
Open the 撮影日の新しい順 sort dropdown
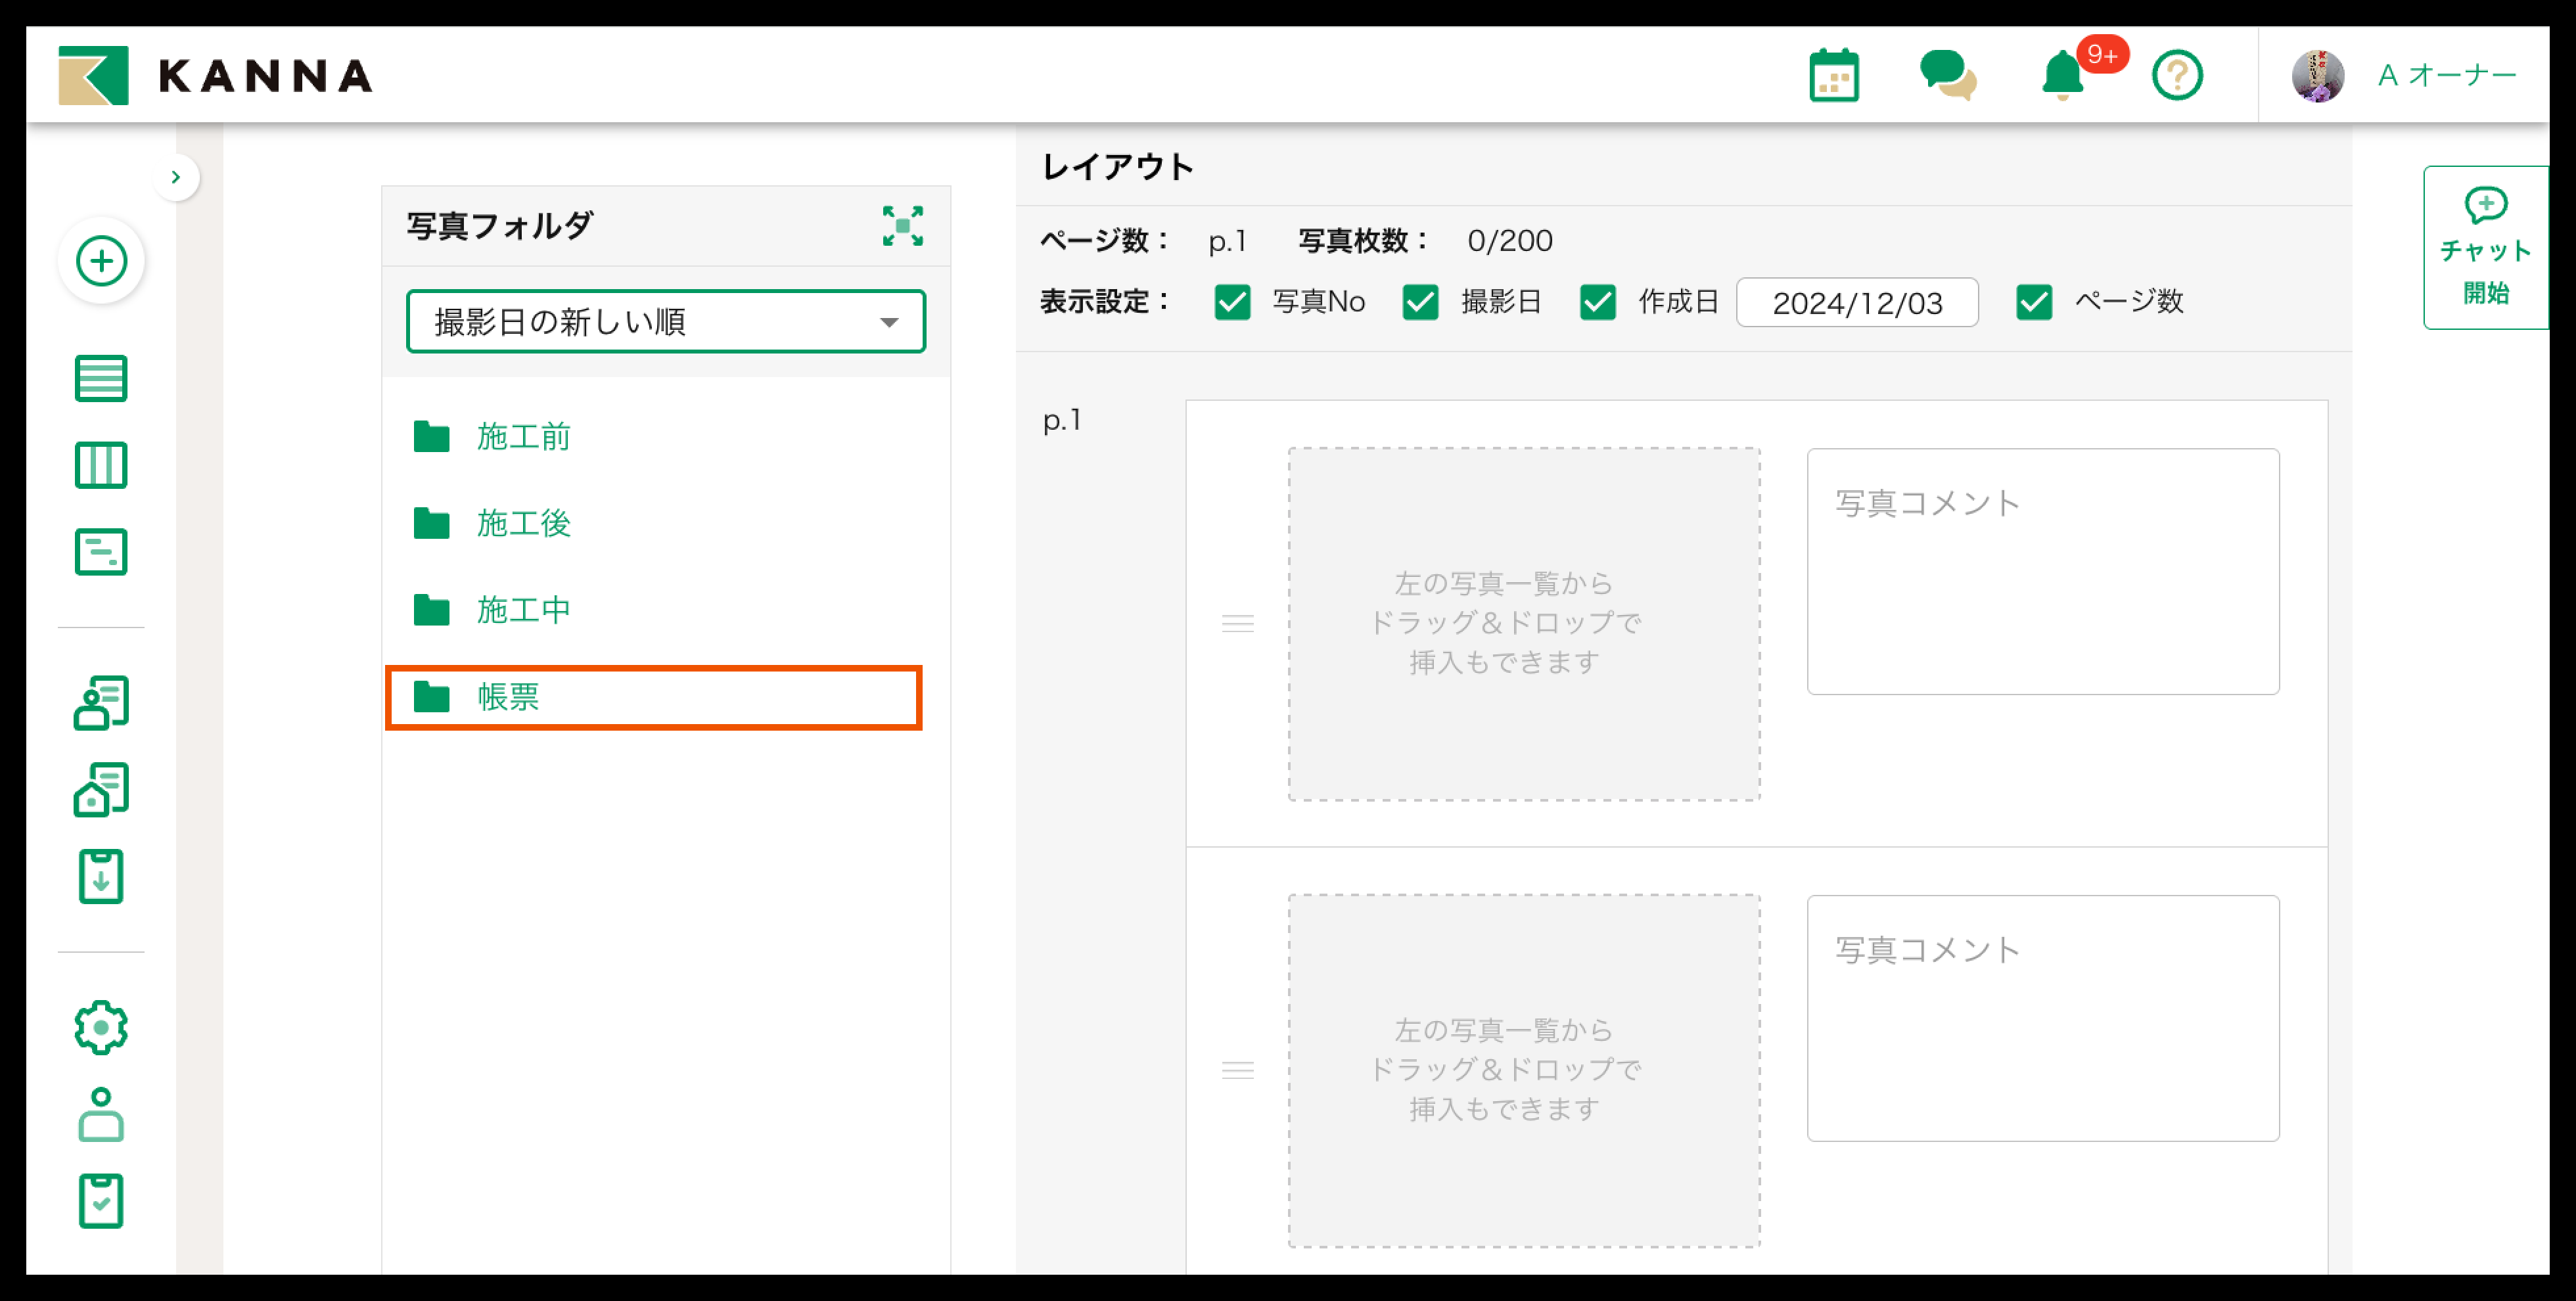(x=666, y=322)
